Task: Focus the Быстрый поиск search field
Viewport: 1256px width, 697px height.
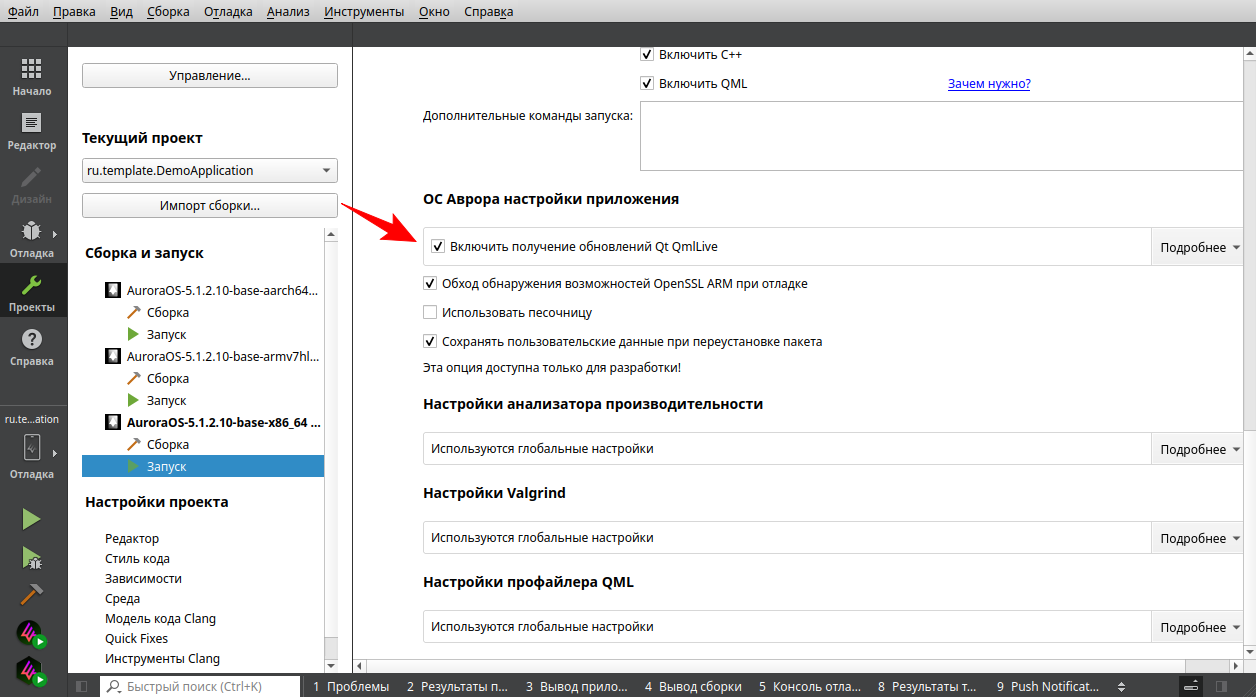Action: coord(200,686)
